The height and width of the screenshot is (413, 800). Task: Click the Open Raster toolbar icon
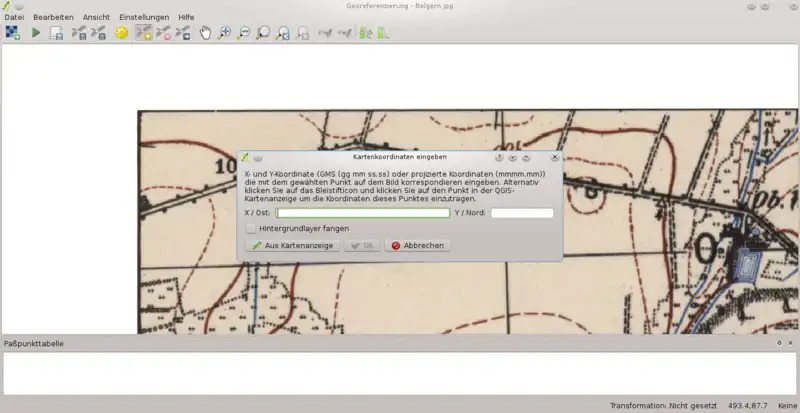12,33
